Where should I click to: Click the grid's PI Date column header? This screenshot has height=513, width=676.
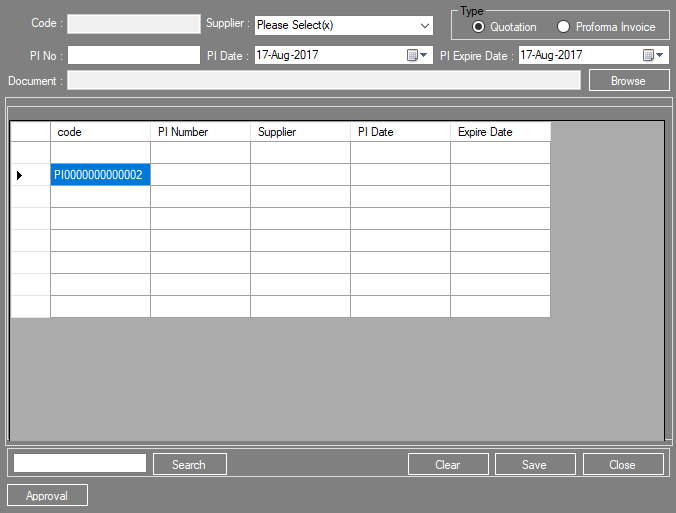401,132
